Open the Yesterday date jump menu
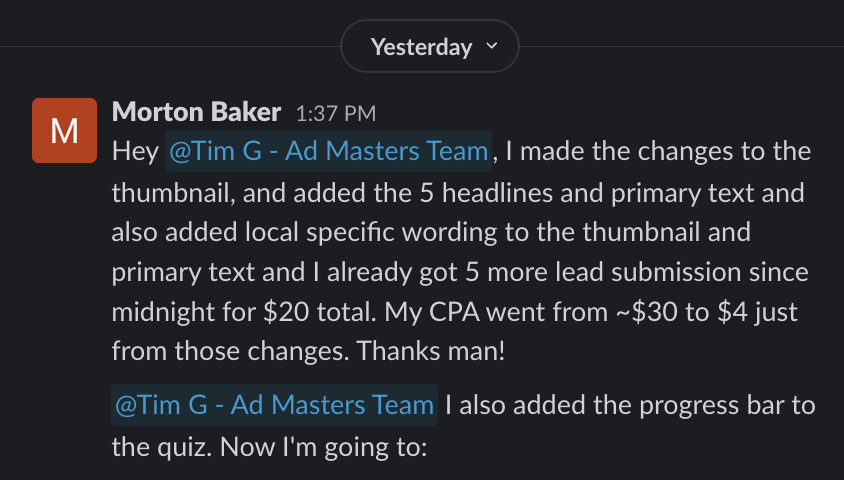This screenshot has height=480, width=844. click(x=430, y=46)
